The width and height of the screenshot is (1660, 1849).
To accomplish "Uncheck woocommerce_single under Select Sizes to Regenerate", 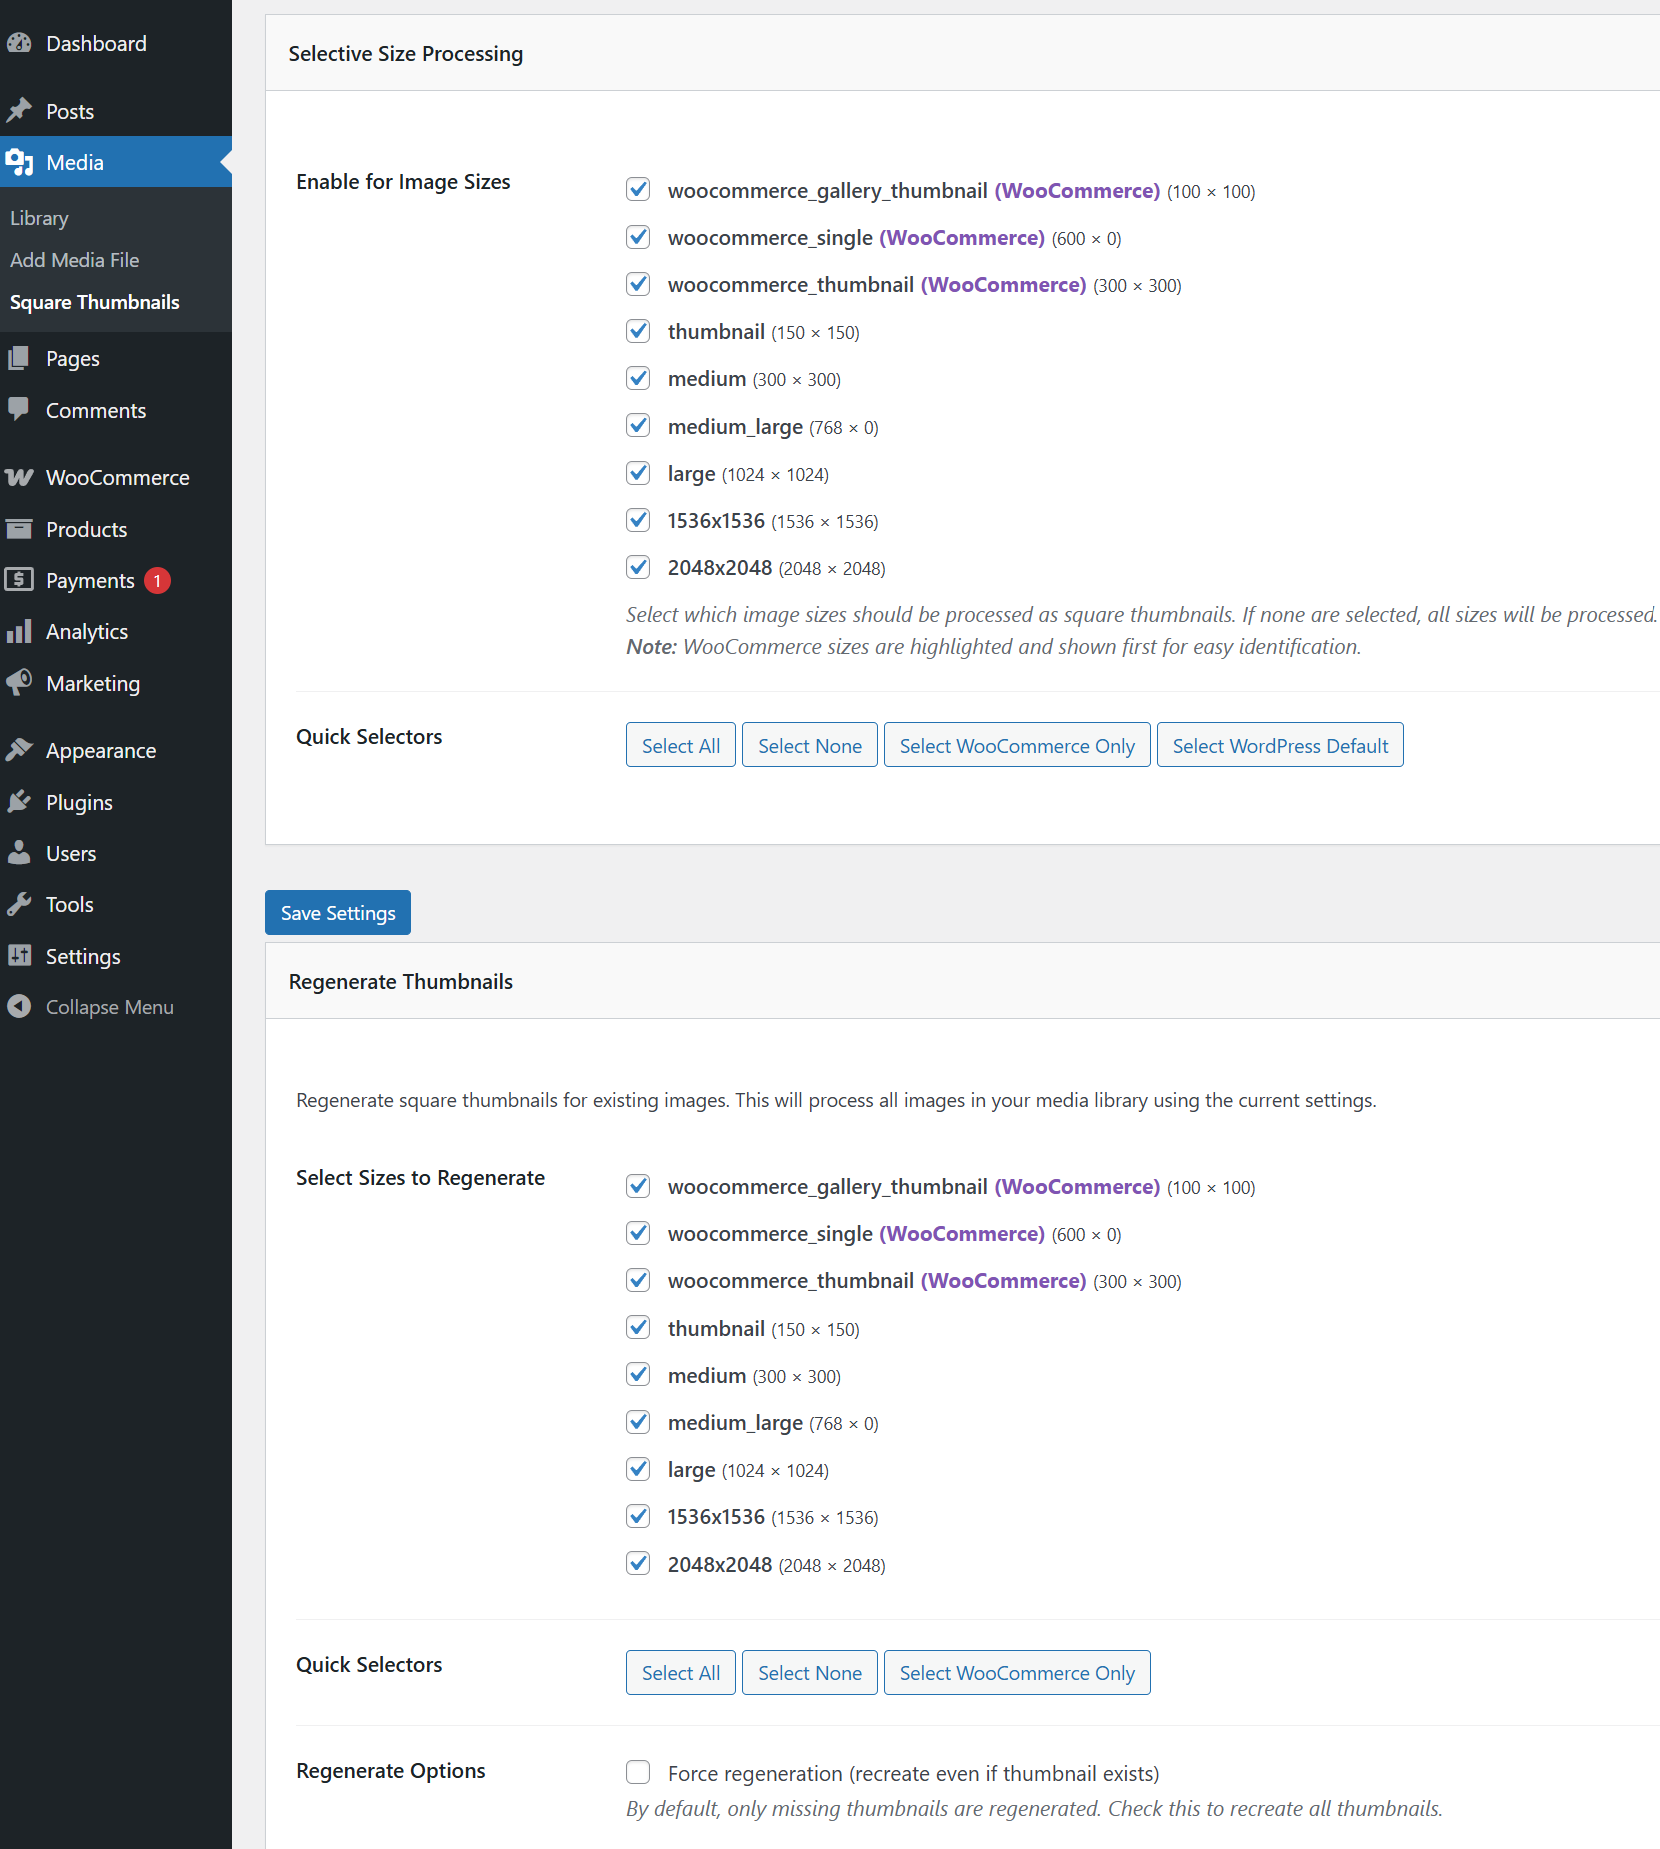I will pos(638,1233).
